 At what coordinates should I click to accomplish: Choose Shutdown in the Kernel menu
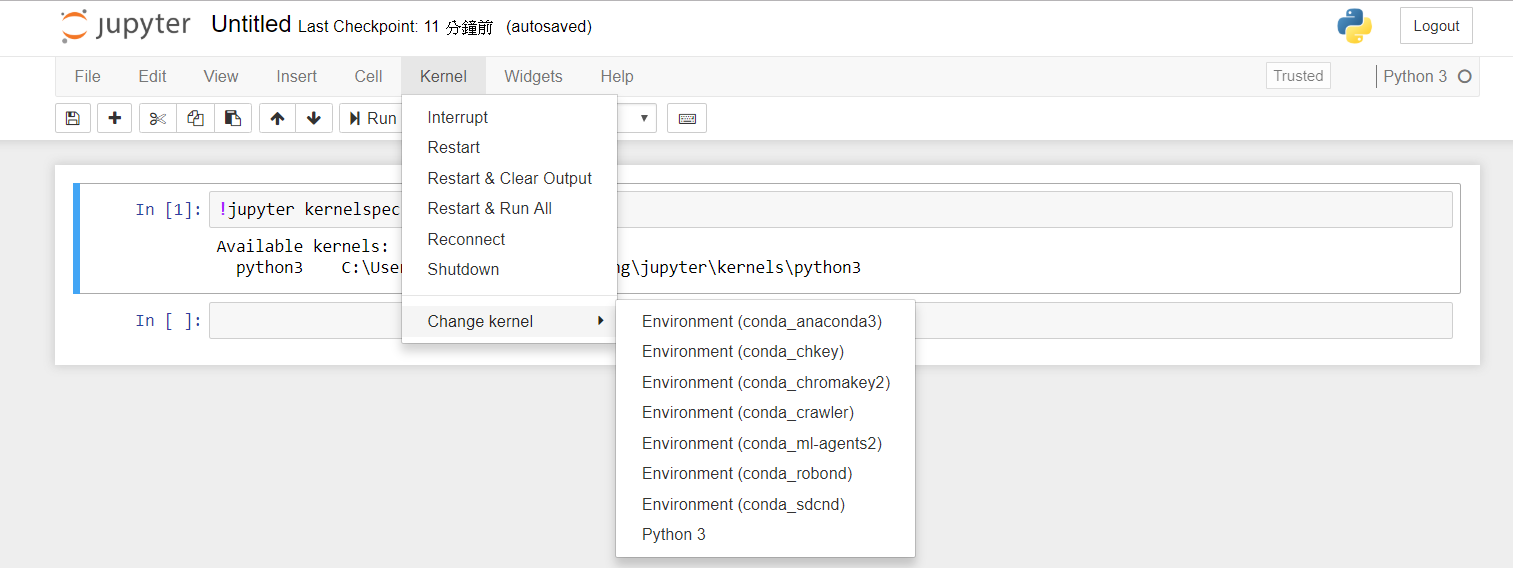[x=509, y=269]
